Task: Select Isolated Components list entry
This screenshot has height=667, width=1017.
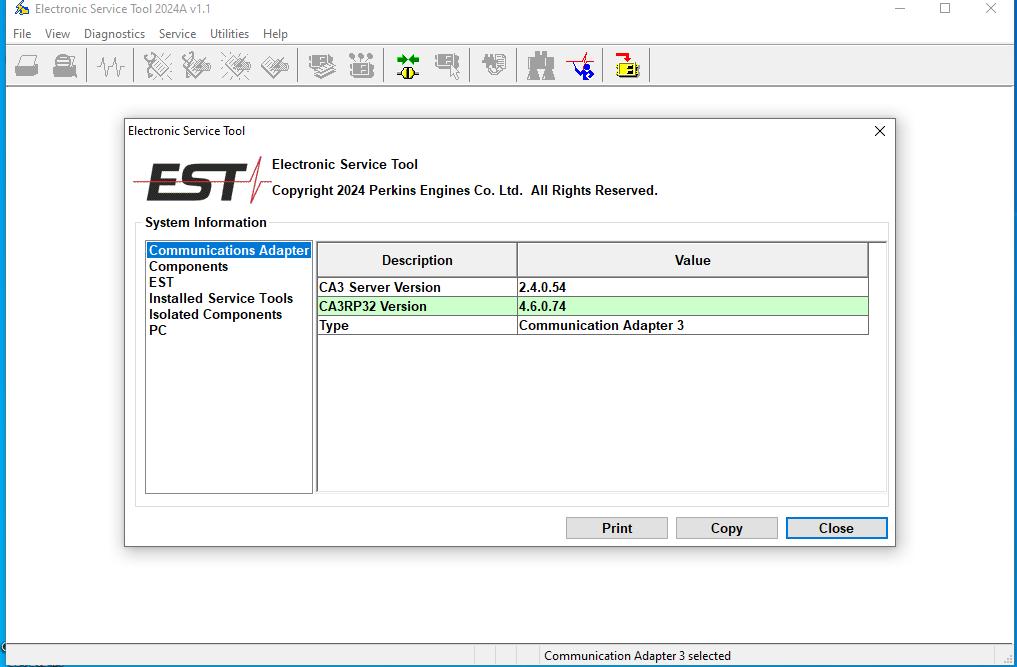Action: 215,315
